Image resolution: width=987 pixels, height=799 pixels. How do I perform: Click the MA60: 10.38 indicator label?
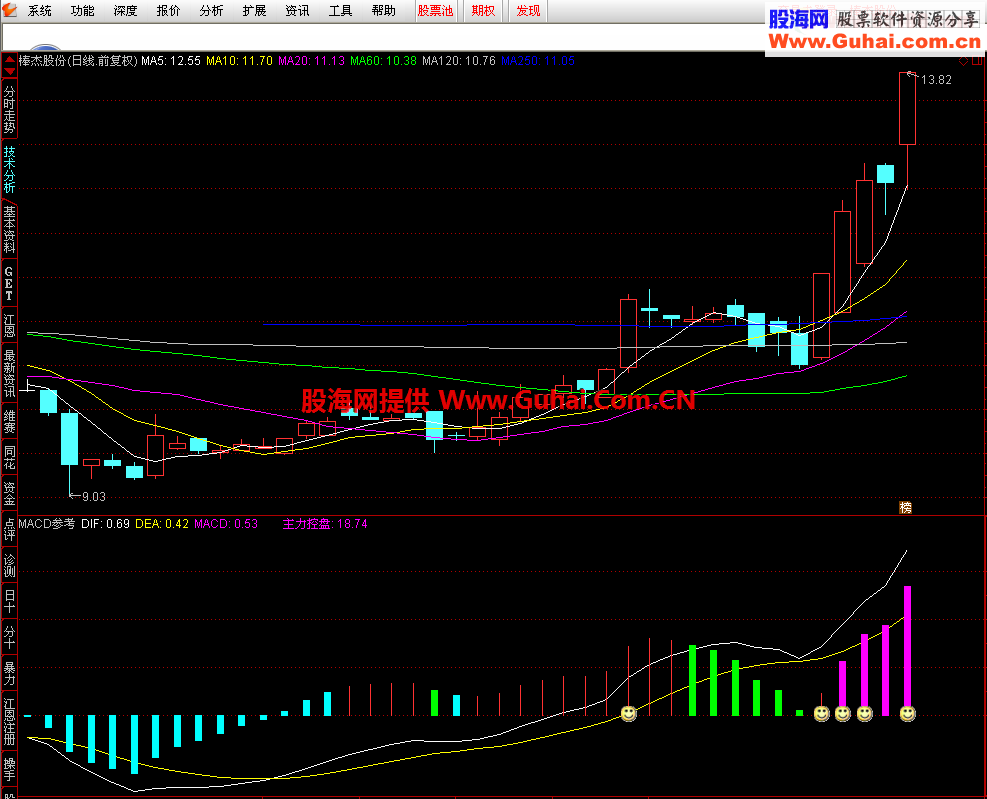383,61
